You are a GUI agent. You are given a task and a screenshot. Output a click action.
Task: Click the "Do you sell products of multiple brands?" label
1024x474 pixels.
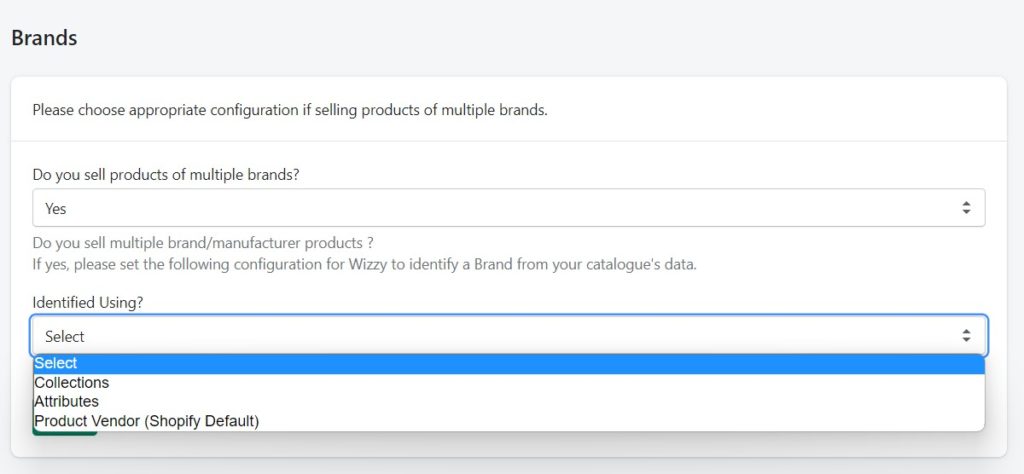(x=166, y=175)
